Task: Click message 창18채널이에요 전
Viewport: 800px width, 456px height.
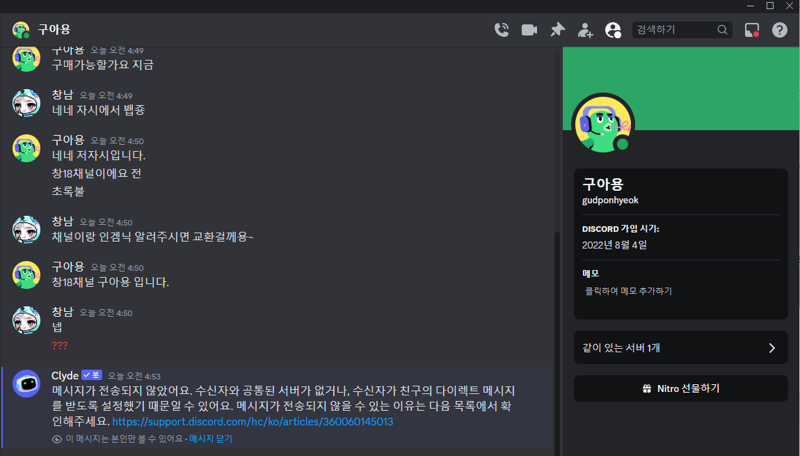Action: (96, 173)
